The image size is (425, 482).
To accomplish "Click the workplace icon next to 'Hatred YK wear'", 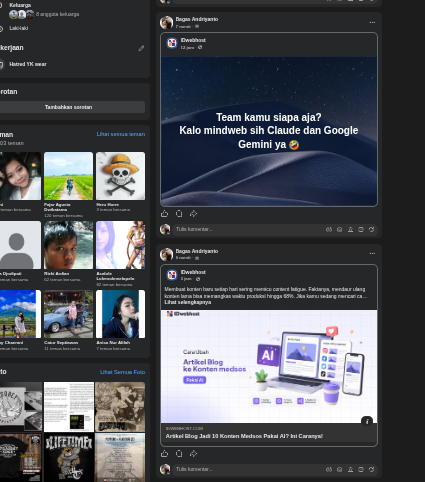I will point(1,64).
